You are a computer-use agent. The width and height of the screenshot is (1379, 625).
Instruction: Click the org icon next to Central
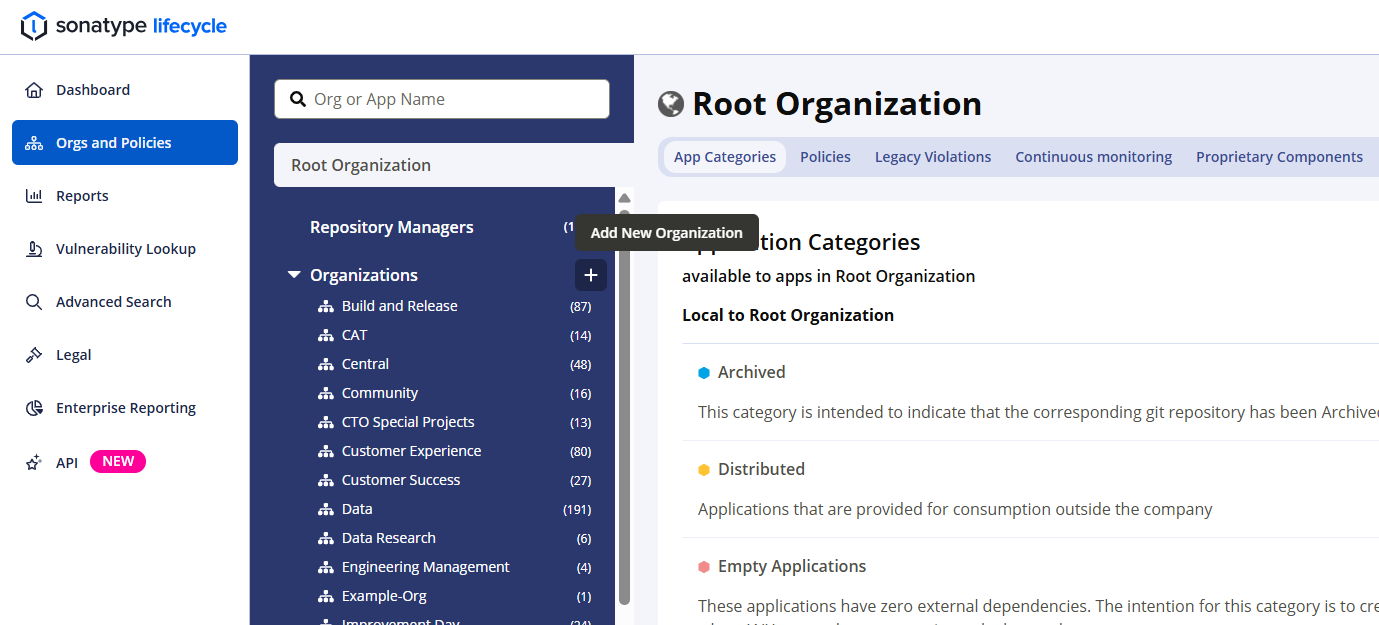[x=325, y=364]
